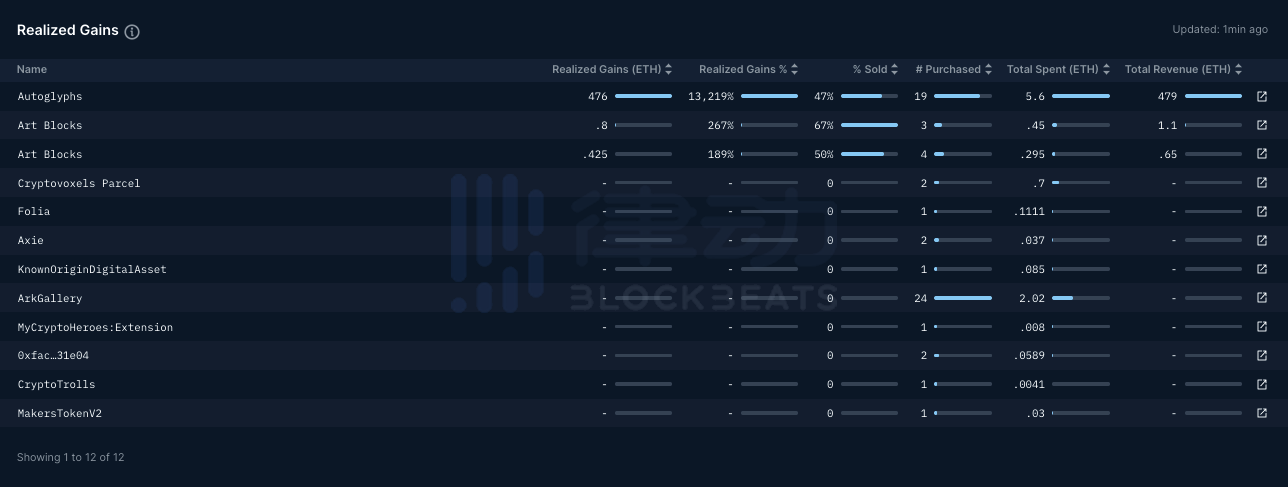Screen dimensions: 1288x487
Task: Sort by Total Revenue (ETH) column
Action: click(x=1238, y=70)
